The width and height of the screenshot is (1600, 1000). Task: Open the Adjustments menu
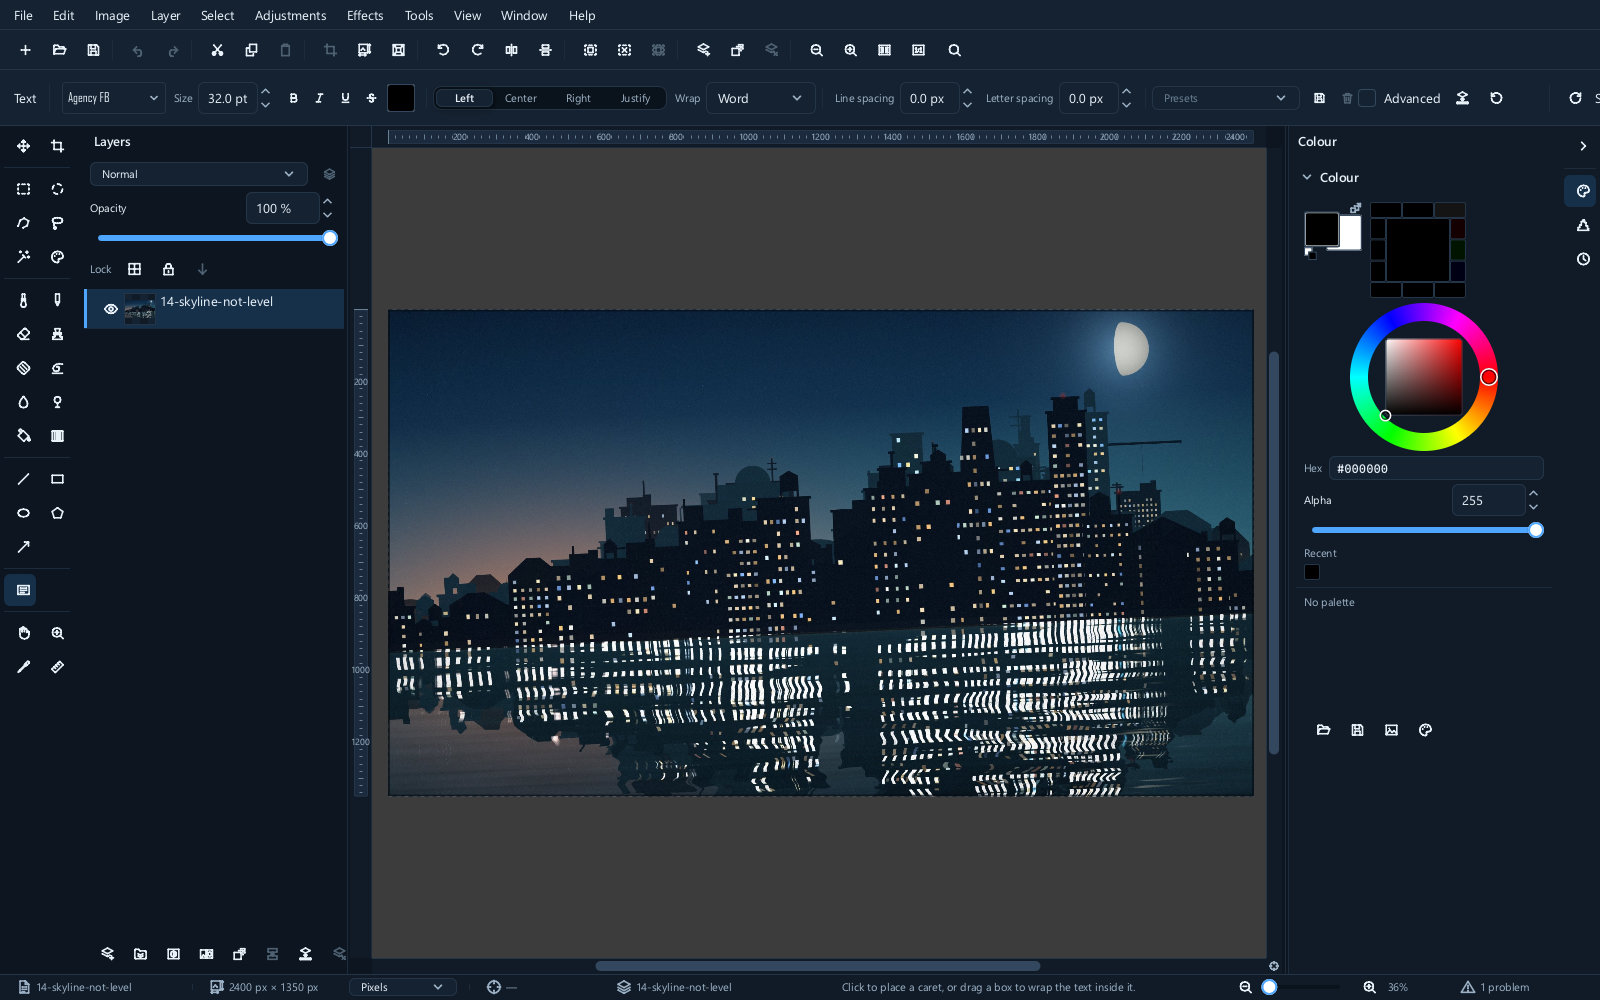[x=290, y=15]
